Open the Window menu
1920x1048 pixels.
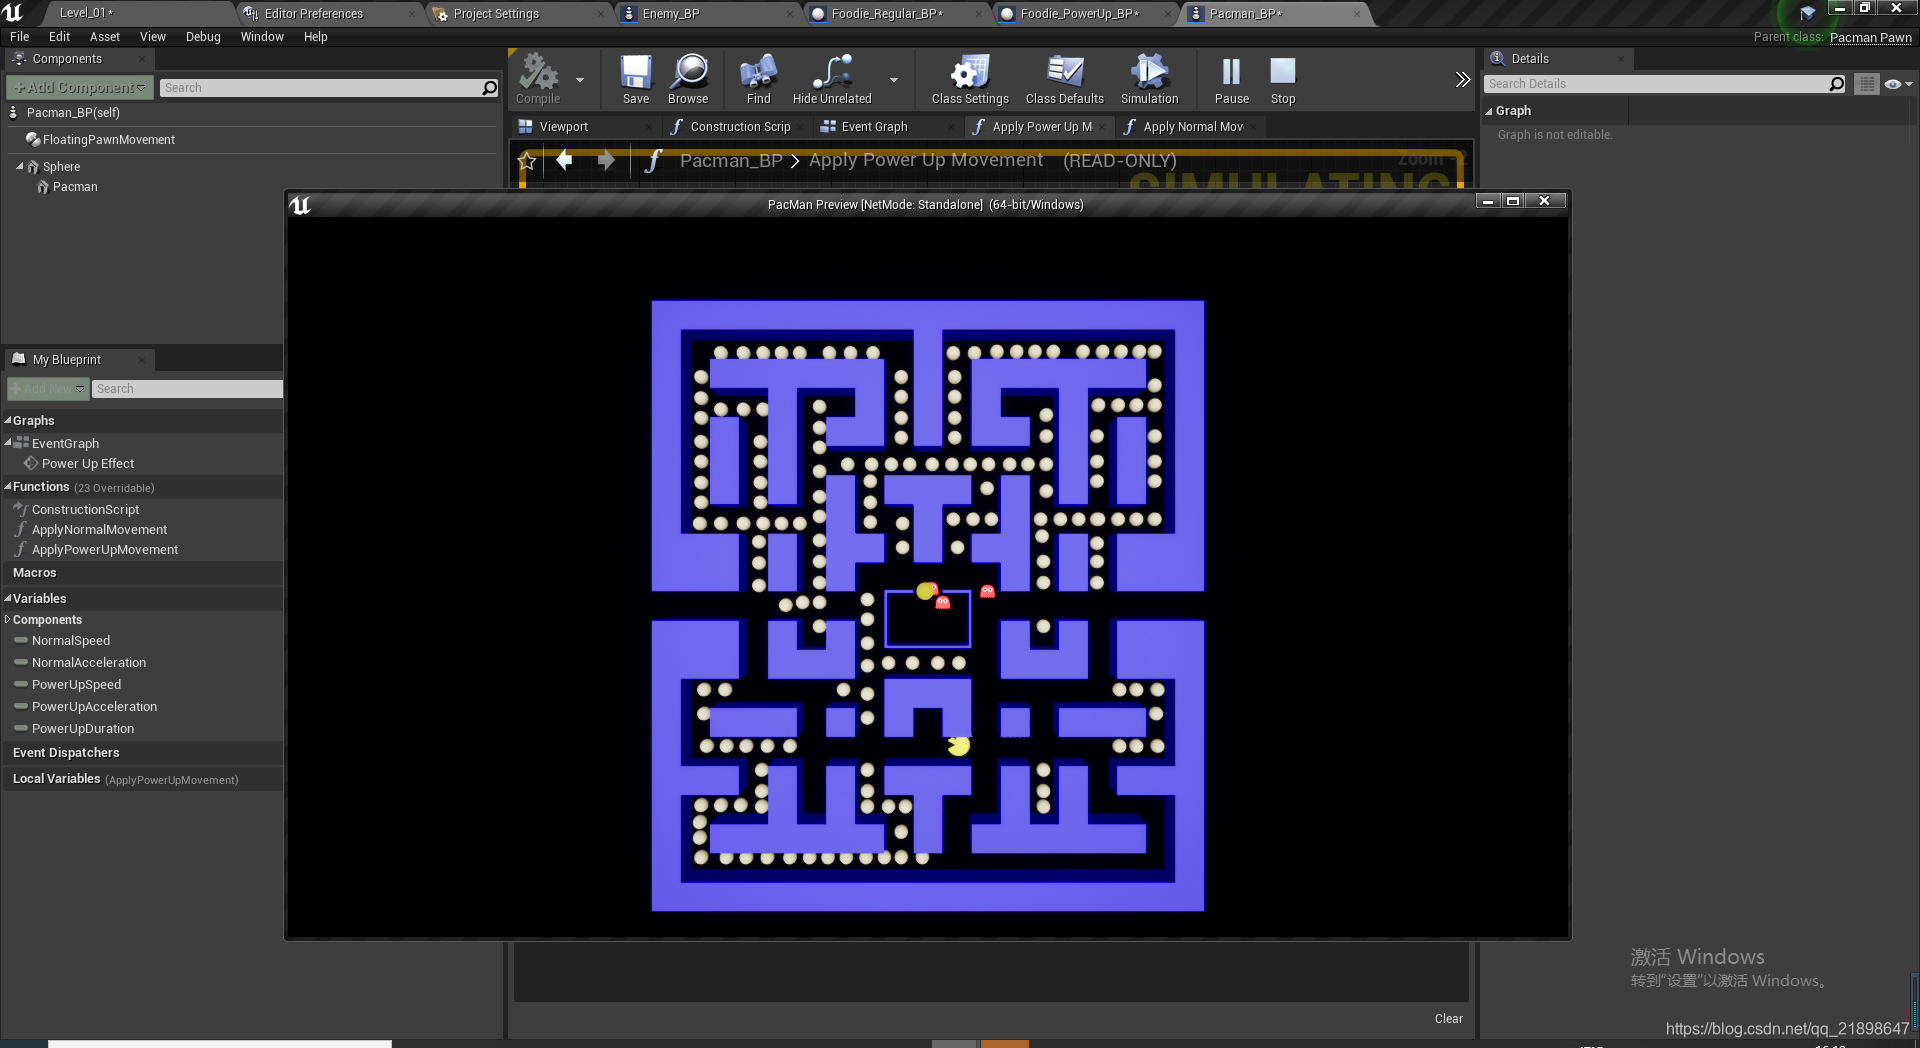pos(262,37)
